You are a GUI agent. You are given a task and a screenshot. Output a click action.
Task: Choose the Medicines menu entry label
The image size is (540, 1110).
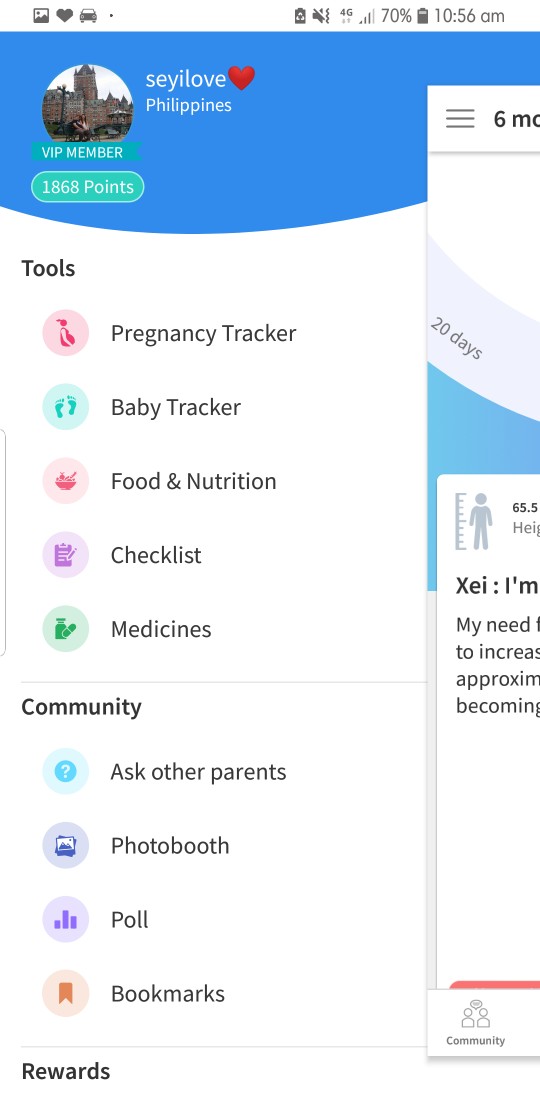click(x=161, y=629)
